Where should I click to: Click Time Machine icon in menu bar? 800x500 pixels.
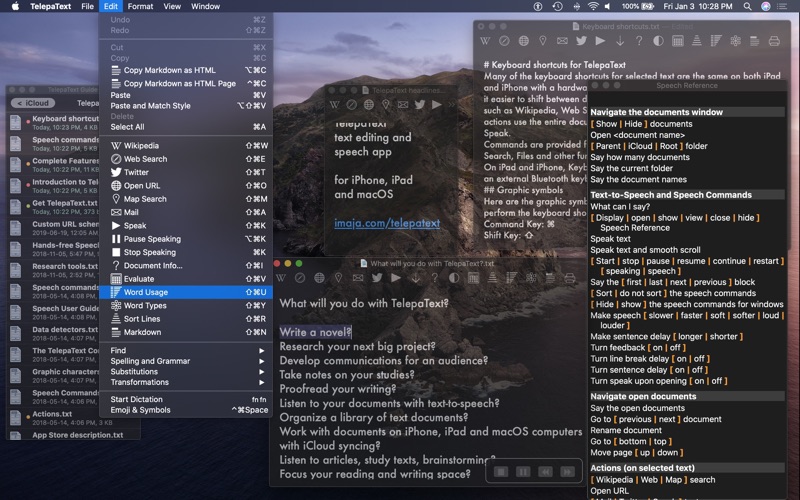(557, 6)
